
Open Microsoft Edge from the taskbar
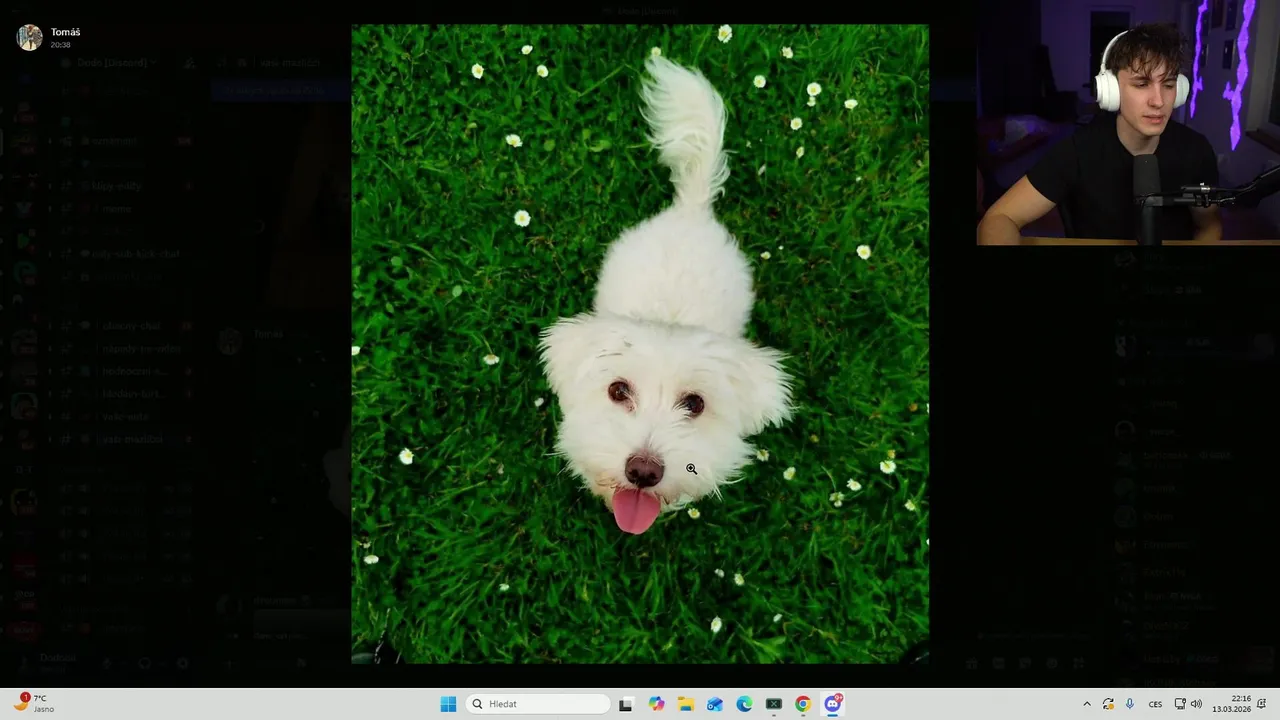point(744,704)
